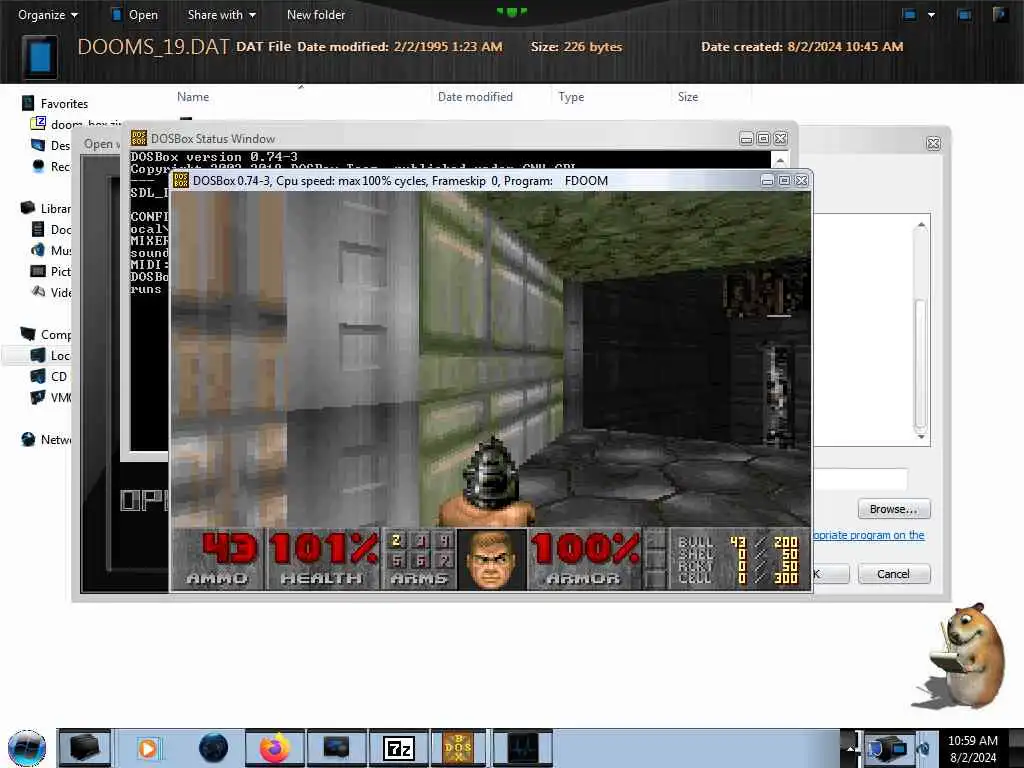
Task: Click the Recent Places icon in sidebar
Action: 38,166
